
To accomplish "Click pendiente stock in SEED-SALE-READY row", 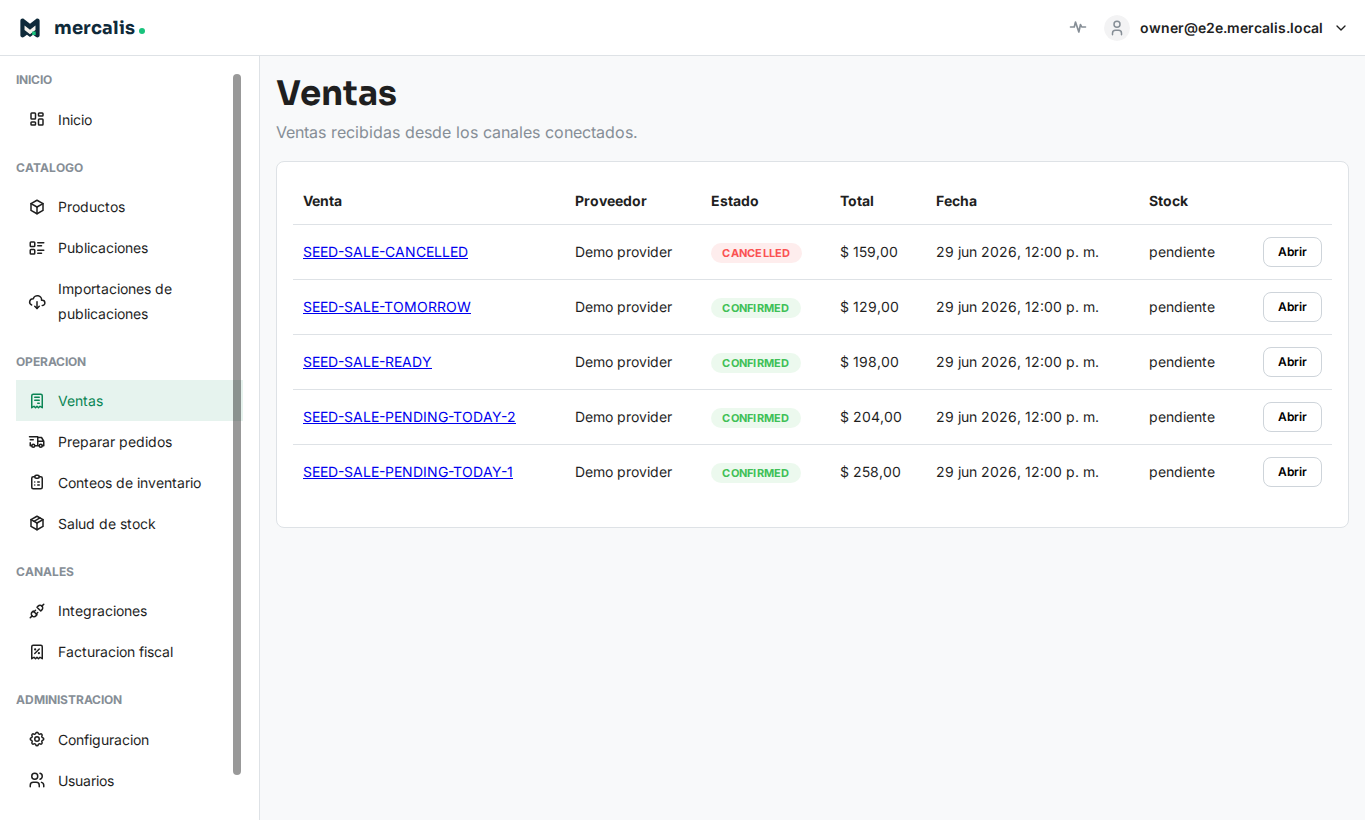I will point(1182,362).
